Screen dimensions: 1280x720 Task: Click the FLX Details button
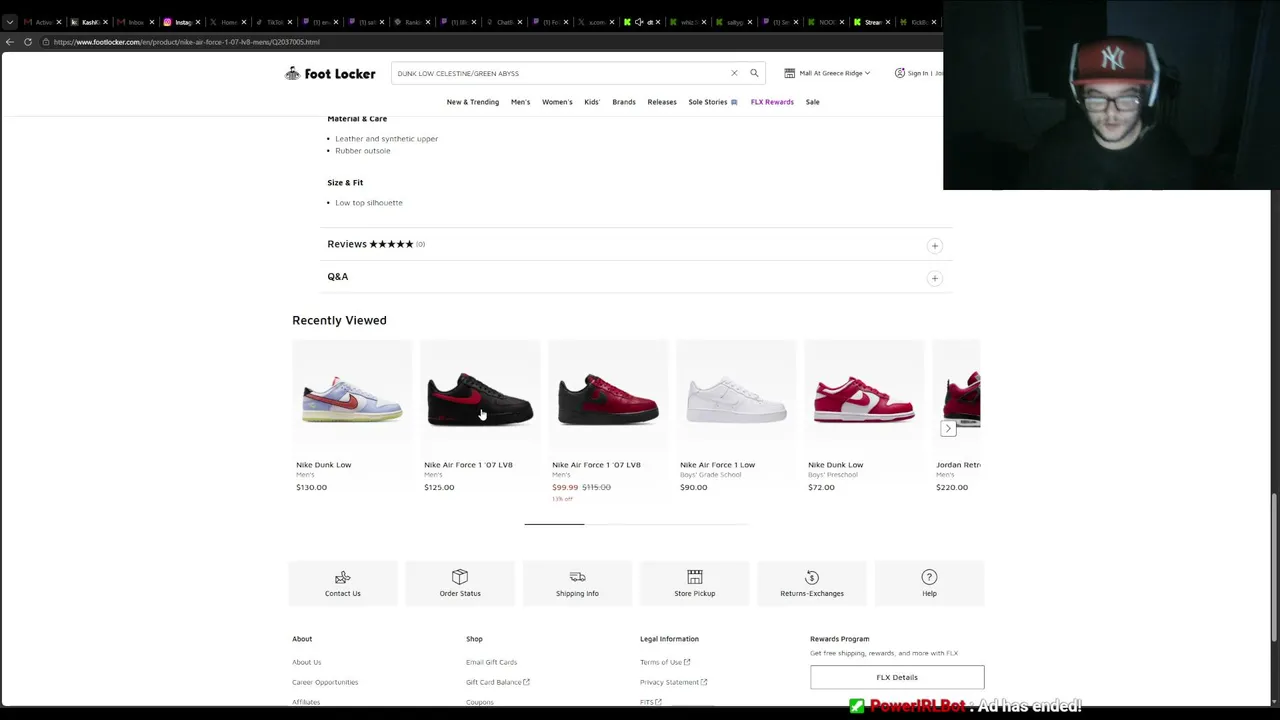click(897, 677)
